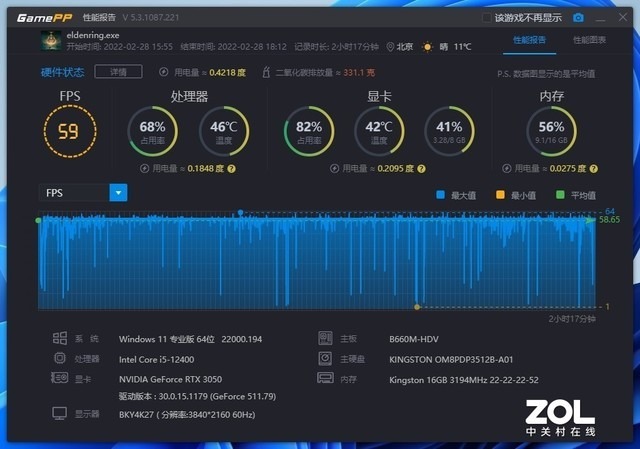Click the 331.1 克 emission value
640x449 pixels.
click(359, 73)
